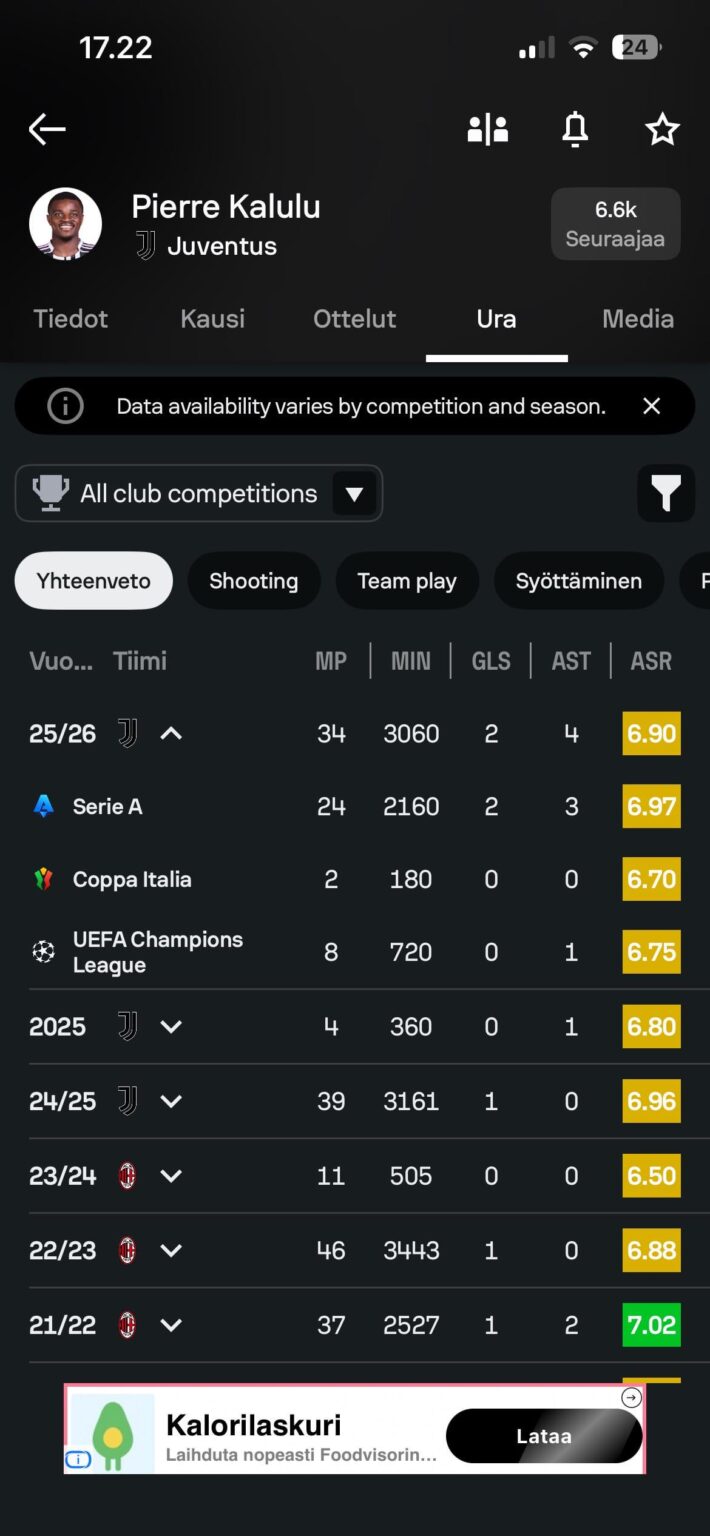Switch to the Ottelut tab
This screenshot has width=710, height=1536.
355,319
